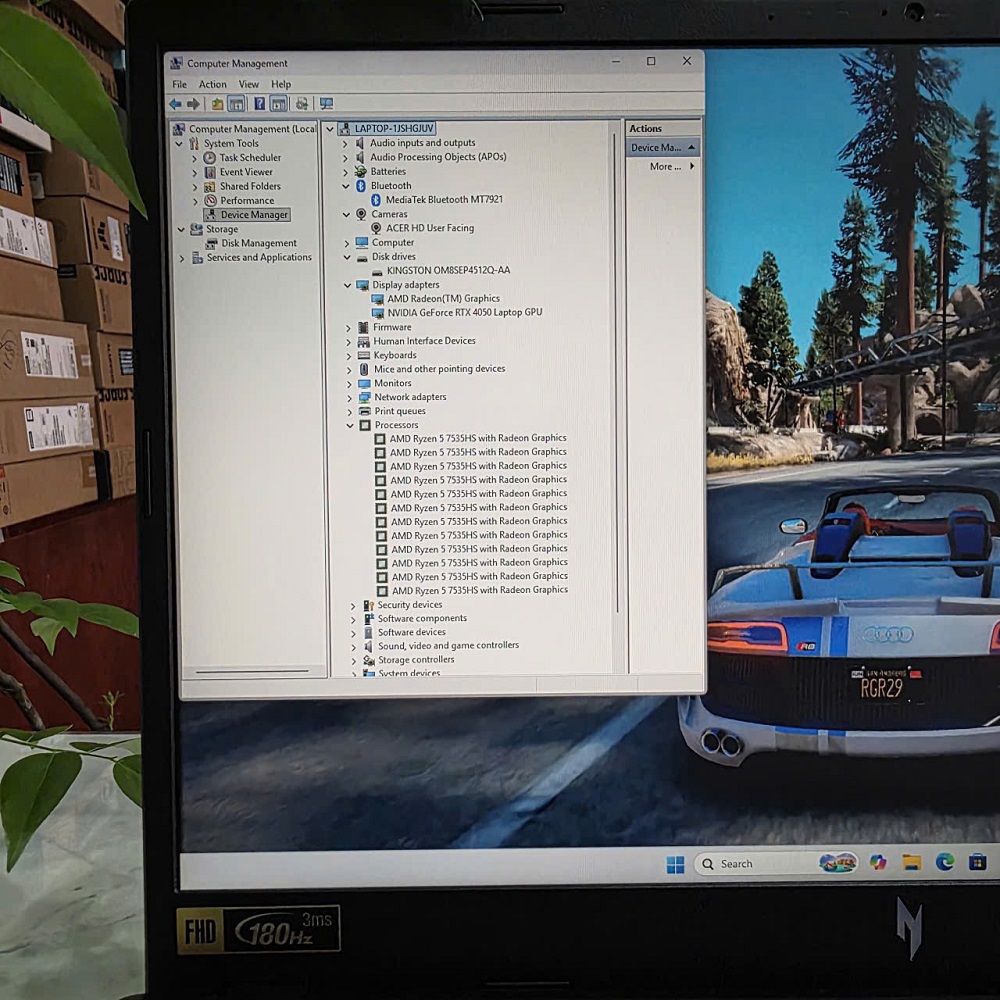Image resolution: width=1000 pixels, height=1000 pixels.
Task: Open the Help menu
Action: 281,84
